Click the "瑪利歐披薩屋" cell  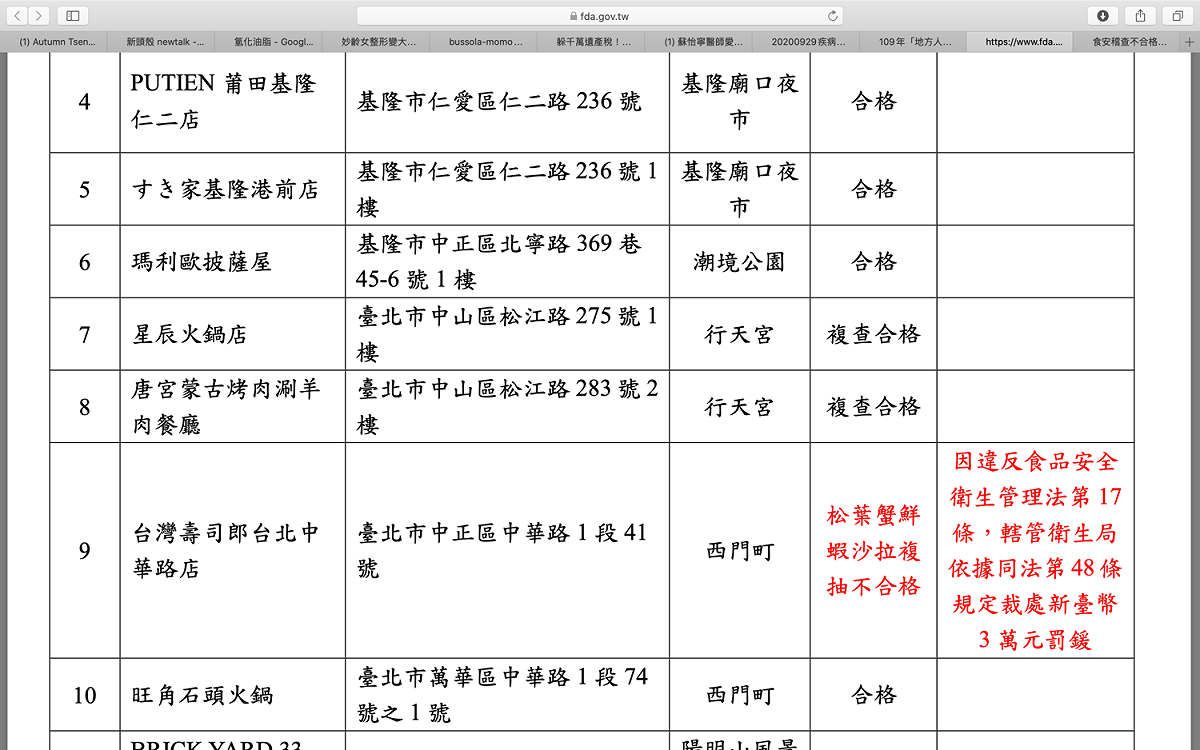click(x=233, y=262)
